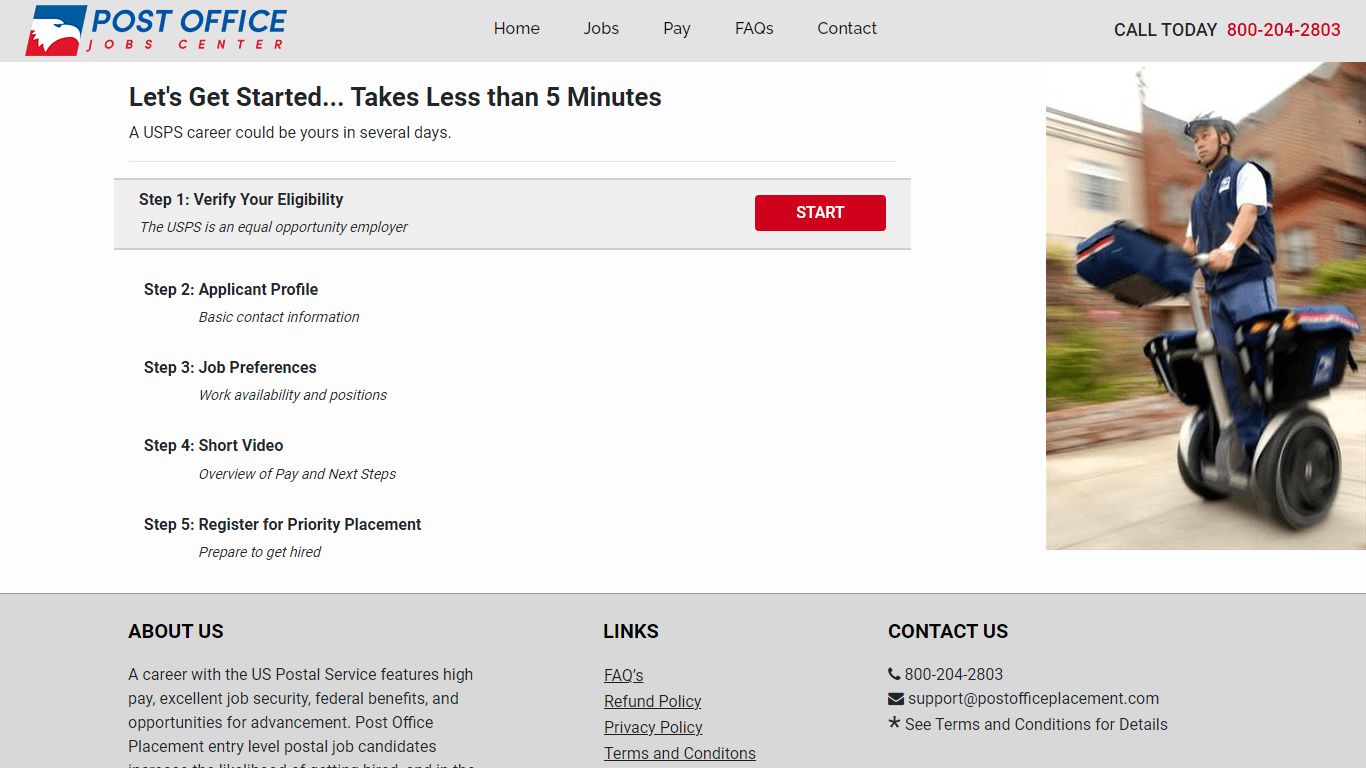The width and height of the screenshot is (1366, 768).
Task: Click the LINKS footer heading
Action: [631, 631]
